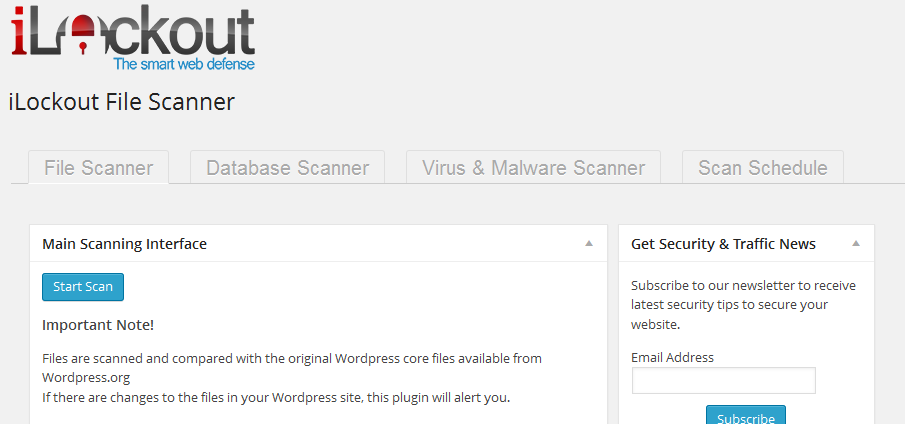Focus the Email Address input field
Image resolution: width=905 pixels, height=424 pixels.
click(724, 381)
